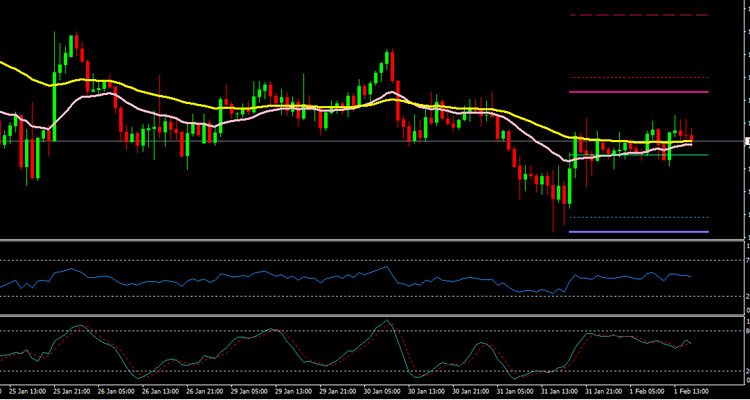
Task: Click the red candle at the 30 Jan price peak
Action: coord(393,68)
